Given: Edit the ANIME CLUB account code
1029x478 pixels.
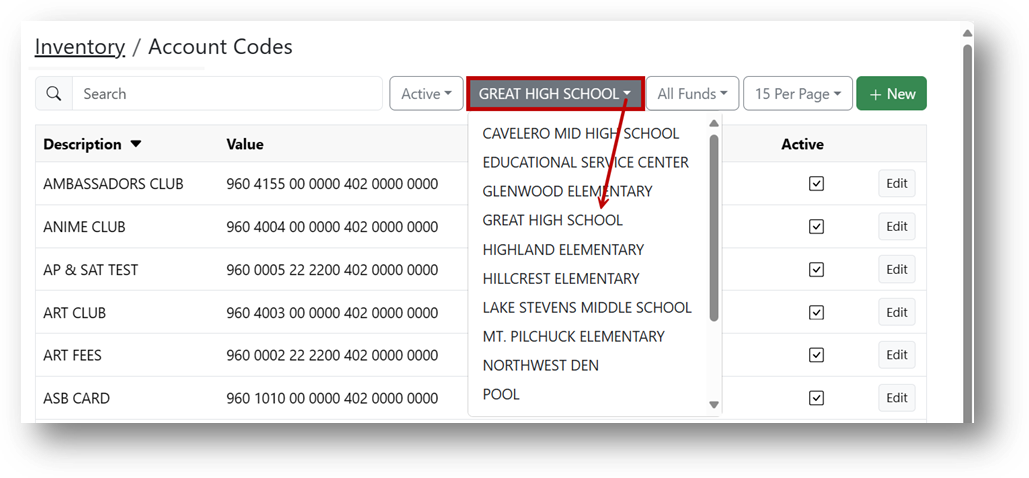Looking at the screenshot, I should tap(896, 227).
